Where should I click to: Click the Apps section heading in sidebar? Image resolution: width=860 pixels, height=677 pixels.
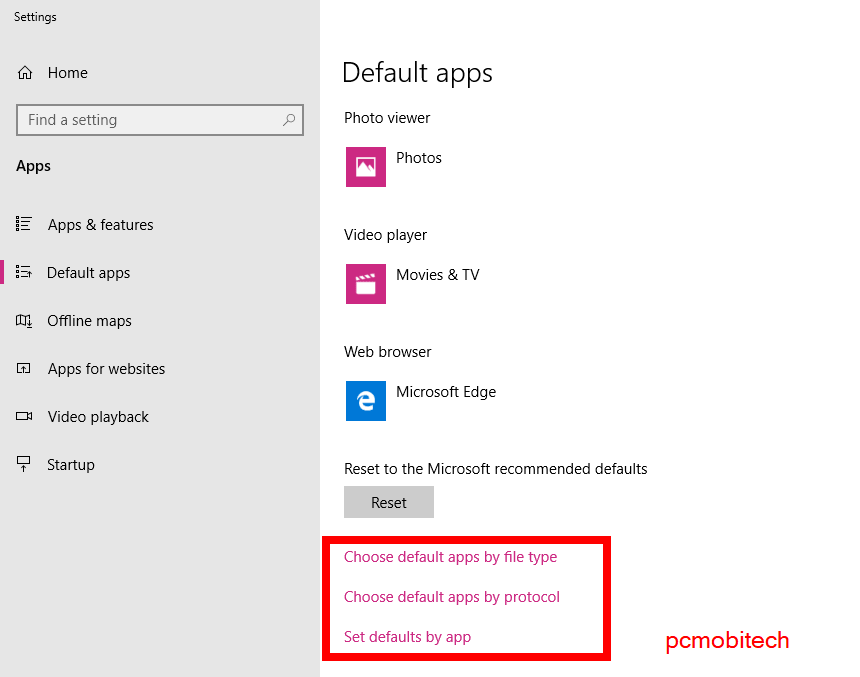pos(33,166)
